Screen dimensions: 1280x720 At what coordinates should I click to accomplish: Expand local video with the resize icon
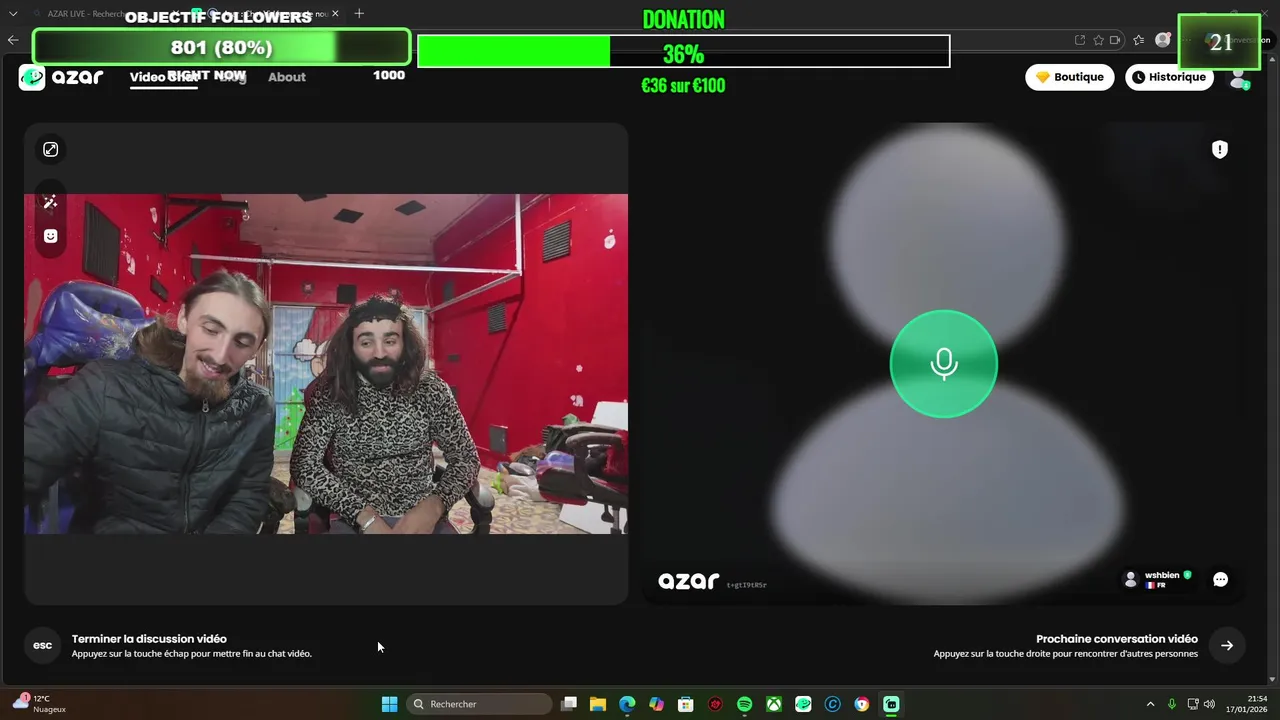coord(50,149)
